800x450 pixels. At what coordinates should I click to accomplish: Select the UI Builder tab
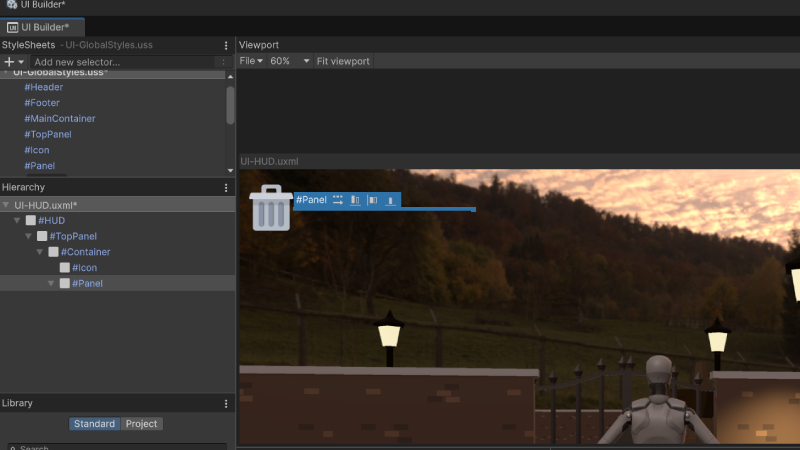tap(44, 27)
